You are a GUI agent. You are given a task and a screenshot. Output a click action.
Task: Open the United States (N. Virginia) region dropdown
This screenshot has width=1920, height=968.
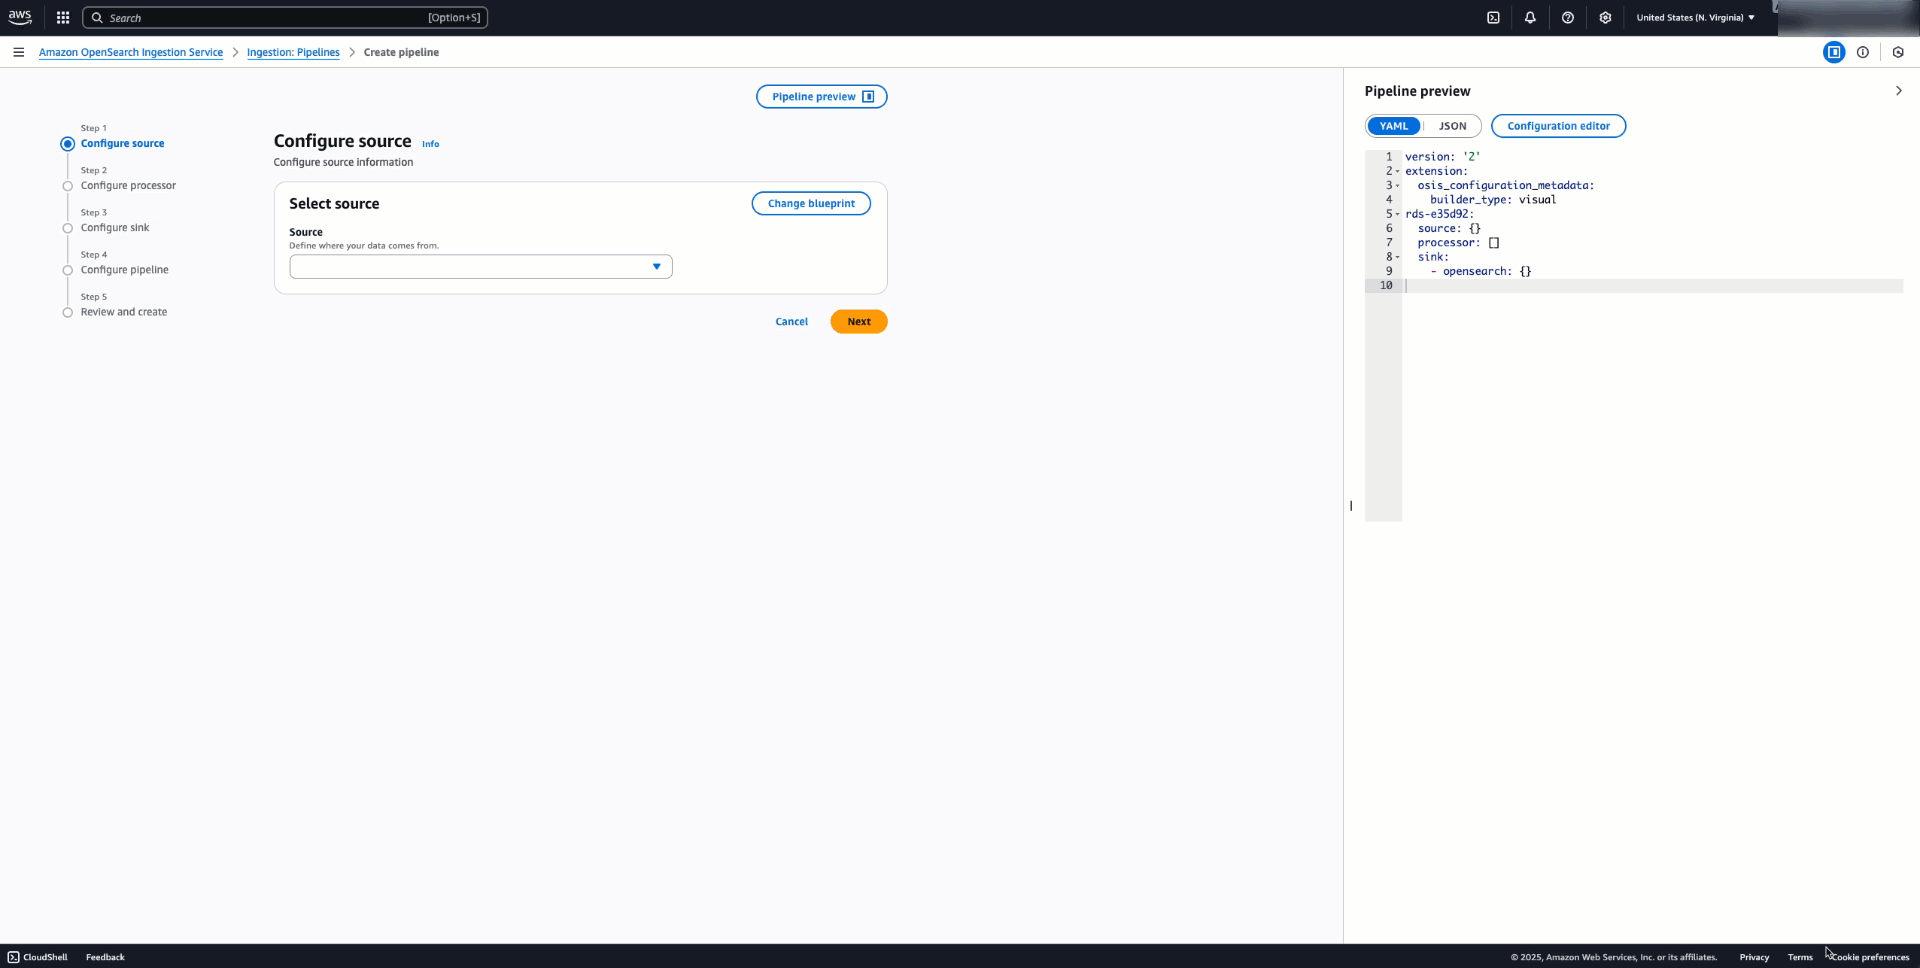pyautogui.click(x=1695, y=18)
